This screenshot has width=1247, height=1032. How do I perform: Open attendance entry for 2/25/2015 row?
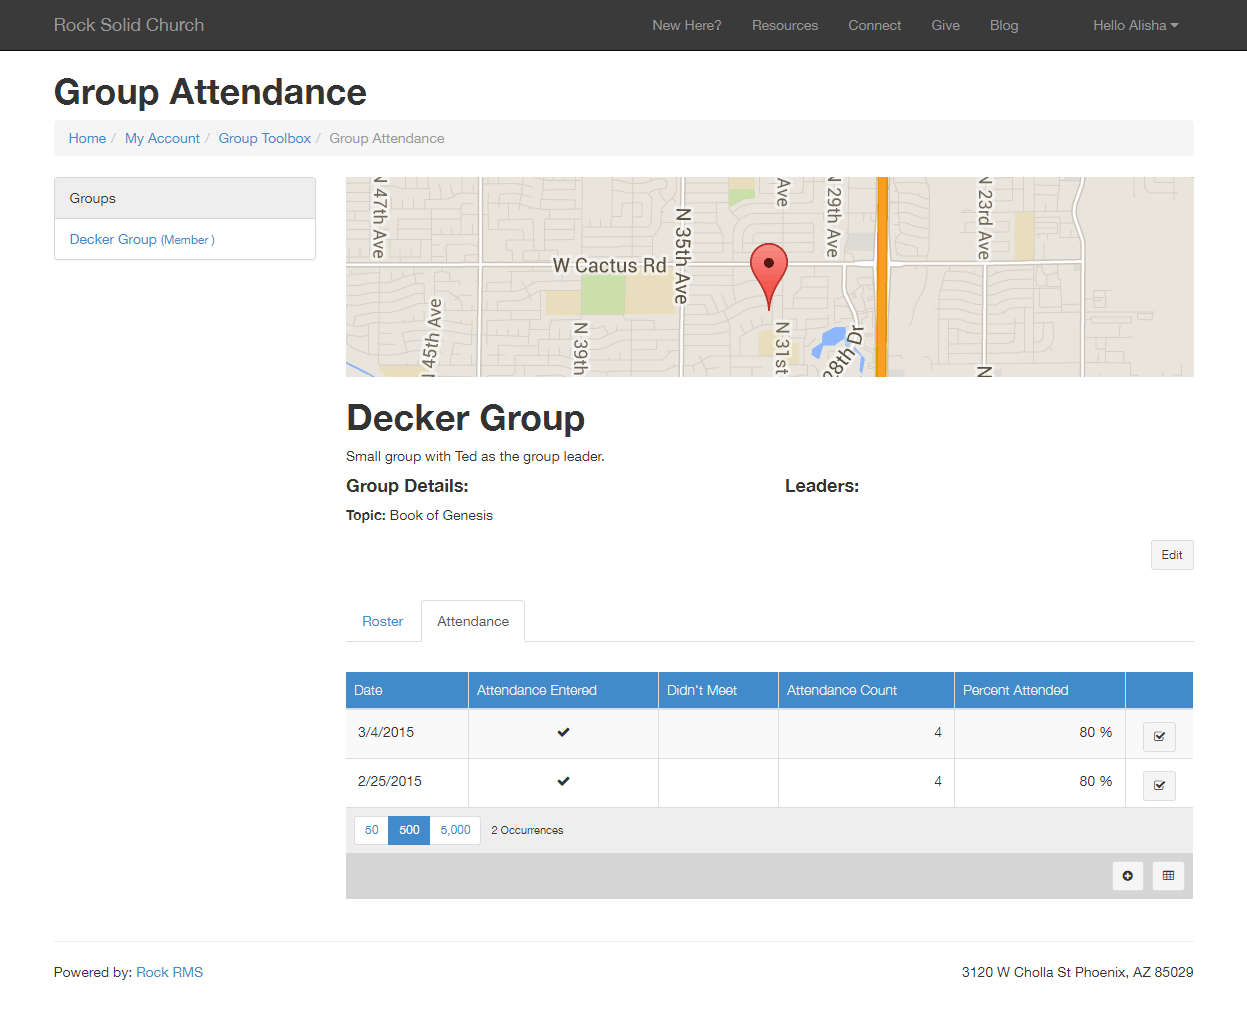click(1159, 786)
